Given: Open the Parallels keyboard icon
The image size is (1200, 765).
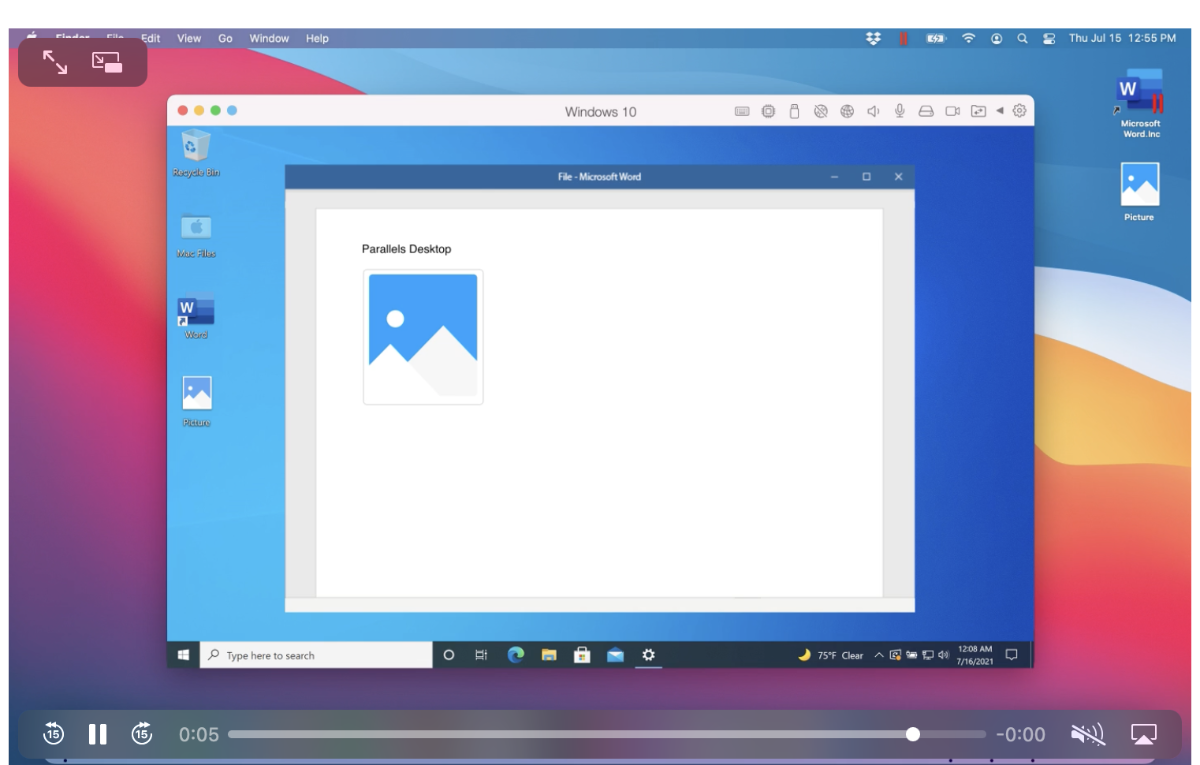Looking at the screenshot, I should pyautogui.click(x=742, y=111).
